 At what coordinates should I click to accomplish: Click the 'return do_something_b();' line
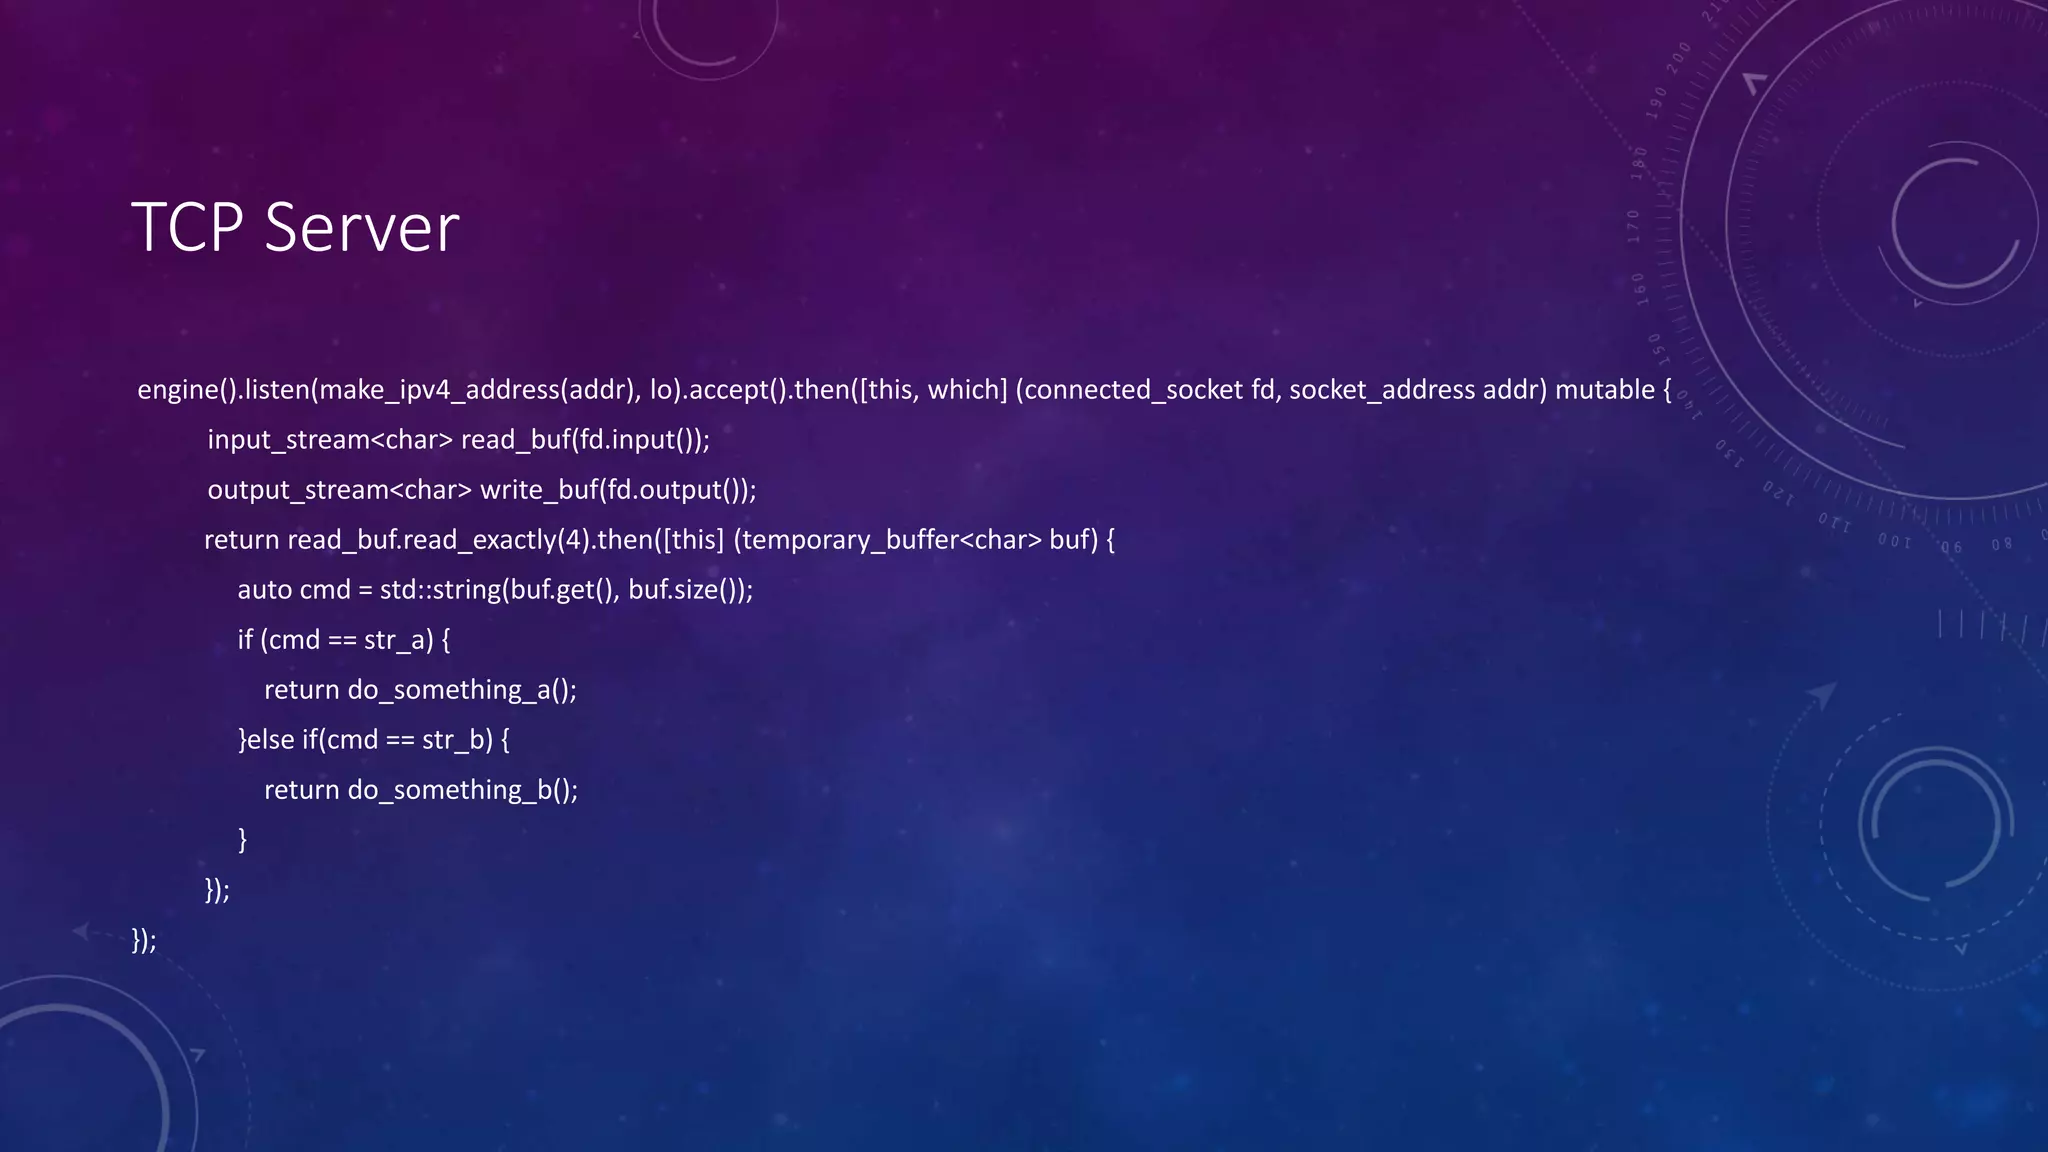[421, 790]
